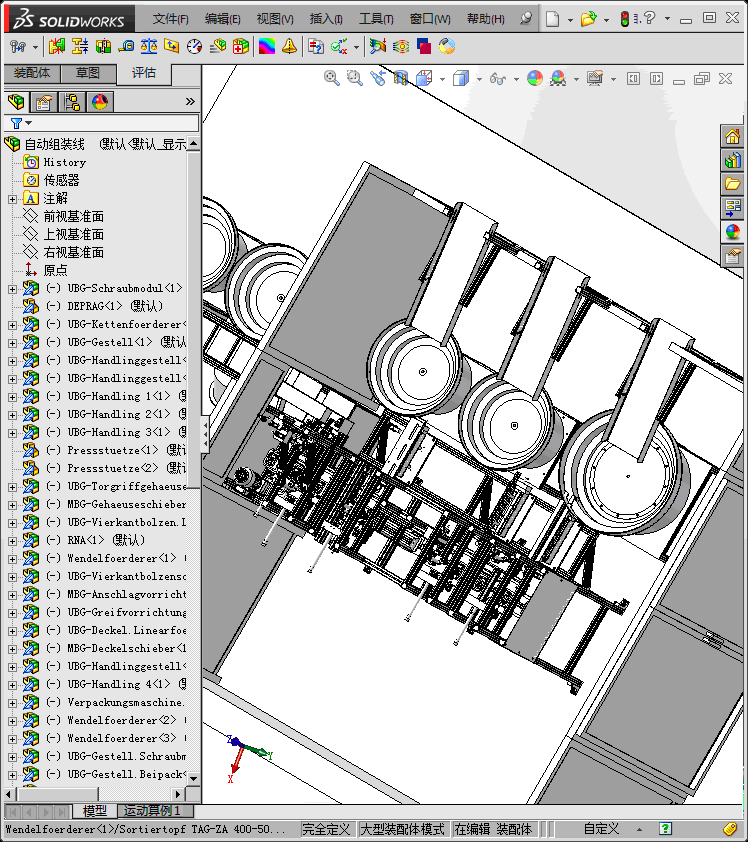
Task: Click the Open file folder icon
Action: pyautogui.click(x=589, y=19)
